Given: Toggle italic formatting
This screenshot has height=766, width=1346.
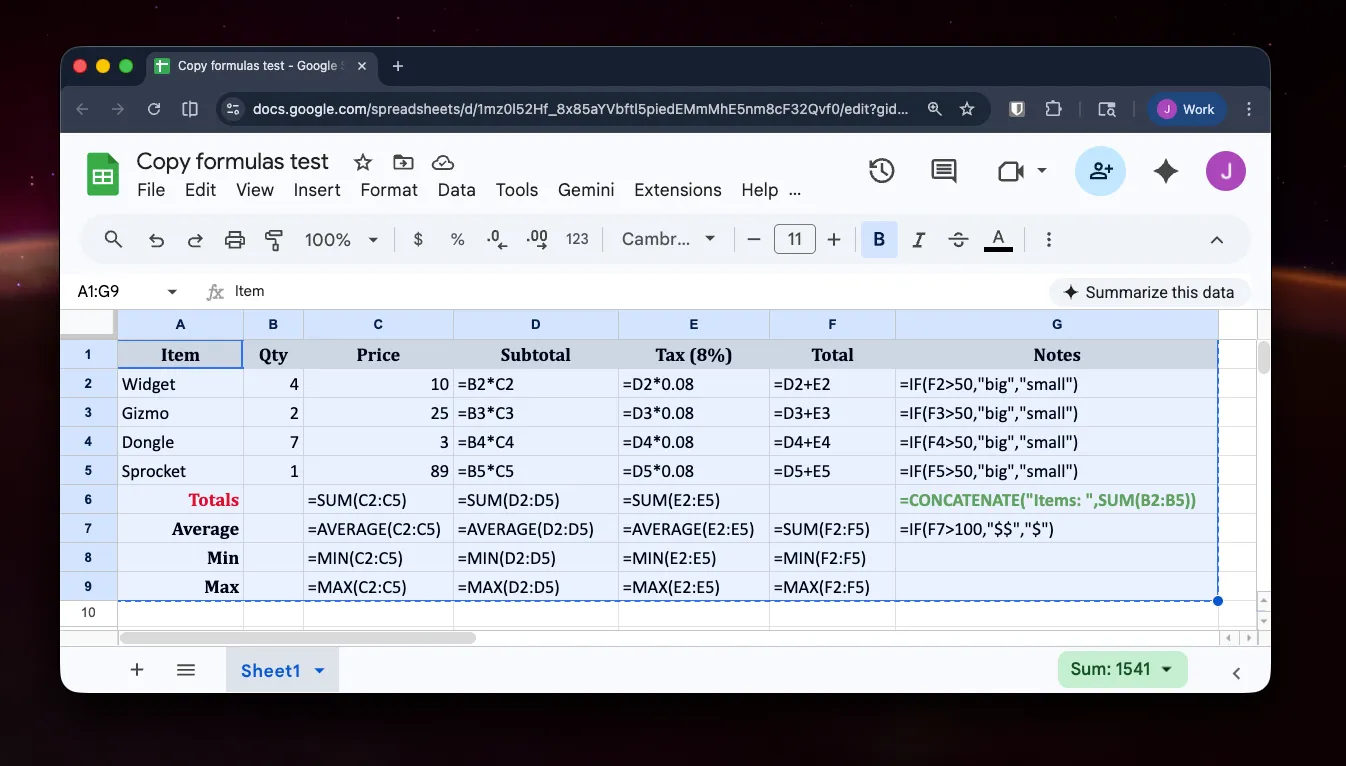Looking at the screenshot, I should click(x=918, y=240).
